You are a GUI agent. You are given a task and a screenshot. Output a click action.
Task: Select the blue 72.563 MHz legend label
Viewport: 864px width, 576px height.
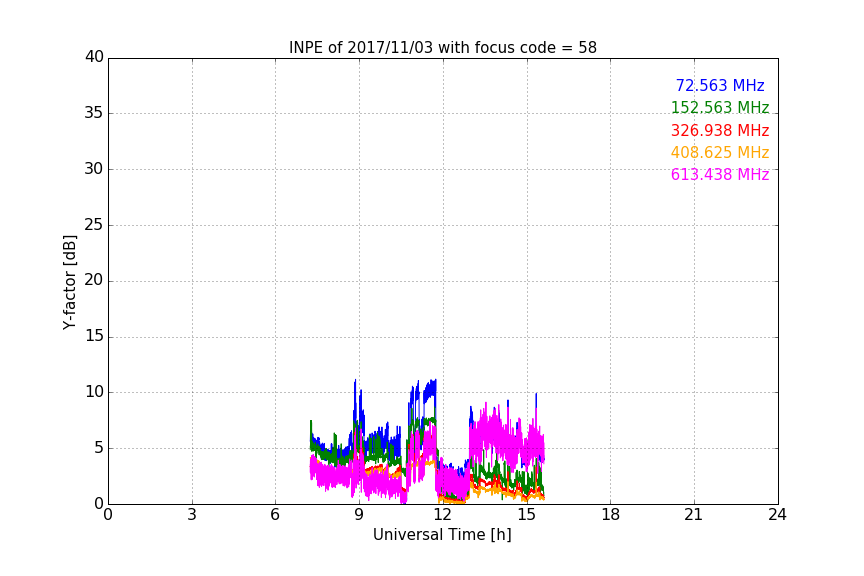(x=720, y=85)
